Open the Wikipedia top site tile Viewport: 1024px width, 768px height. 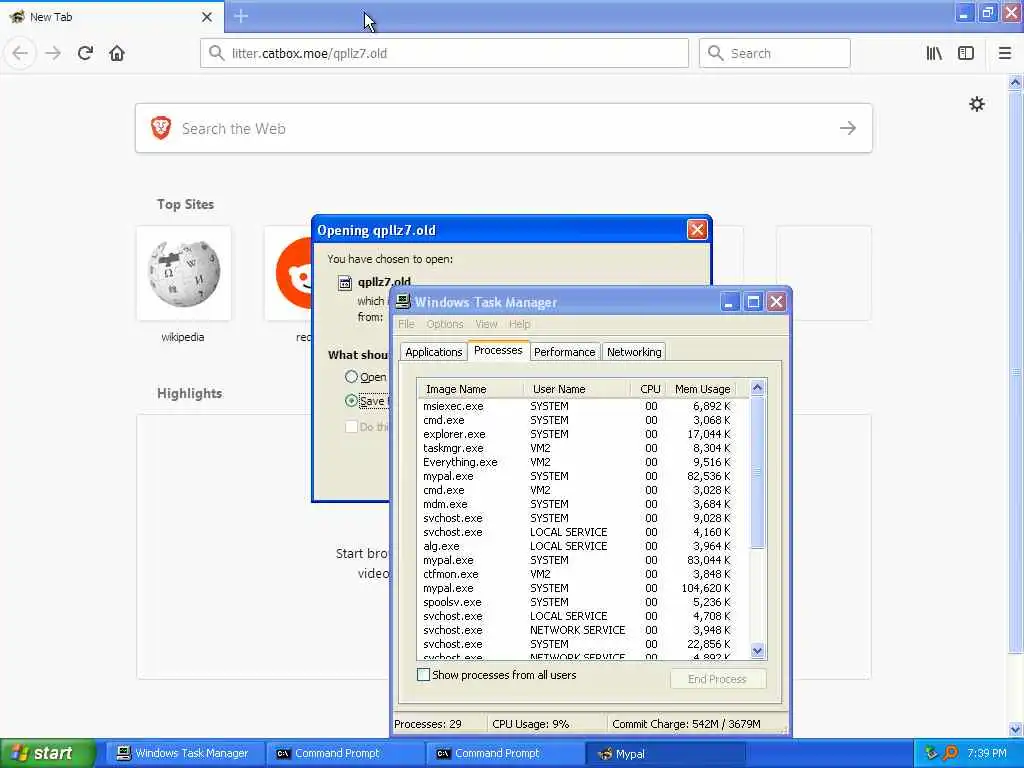click(x=184, y=274)
